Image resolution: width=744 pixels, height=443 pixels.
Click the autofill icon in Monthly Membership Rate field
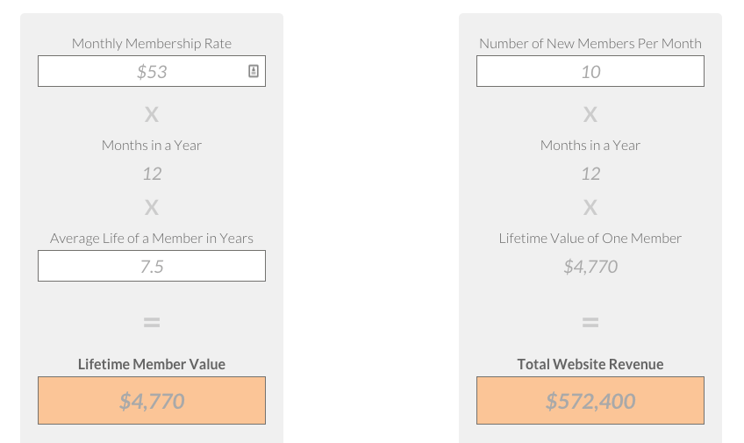253,71
